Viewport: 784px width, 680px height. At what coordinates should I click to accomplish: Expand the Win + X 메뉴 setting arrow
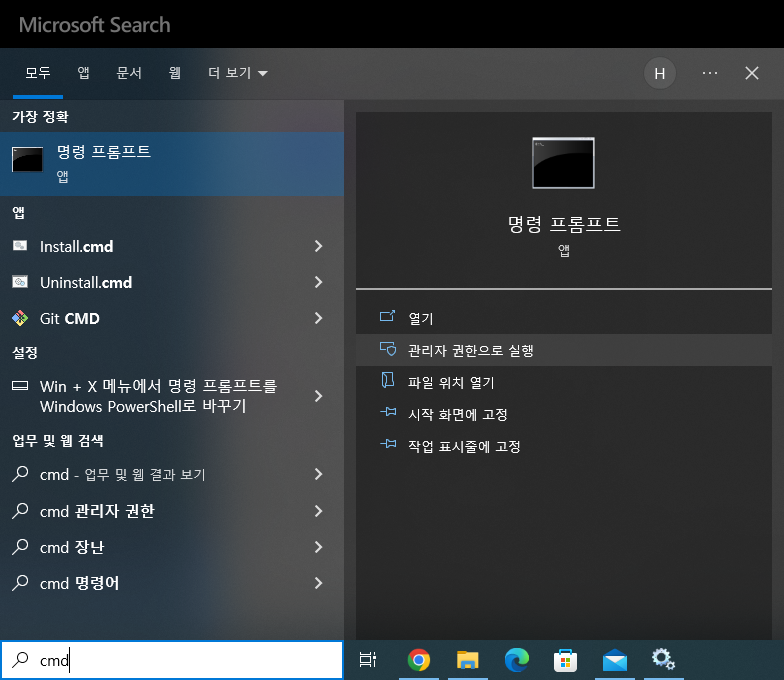318,396
